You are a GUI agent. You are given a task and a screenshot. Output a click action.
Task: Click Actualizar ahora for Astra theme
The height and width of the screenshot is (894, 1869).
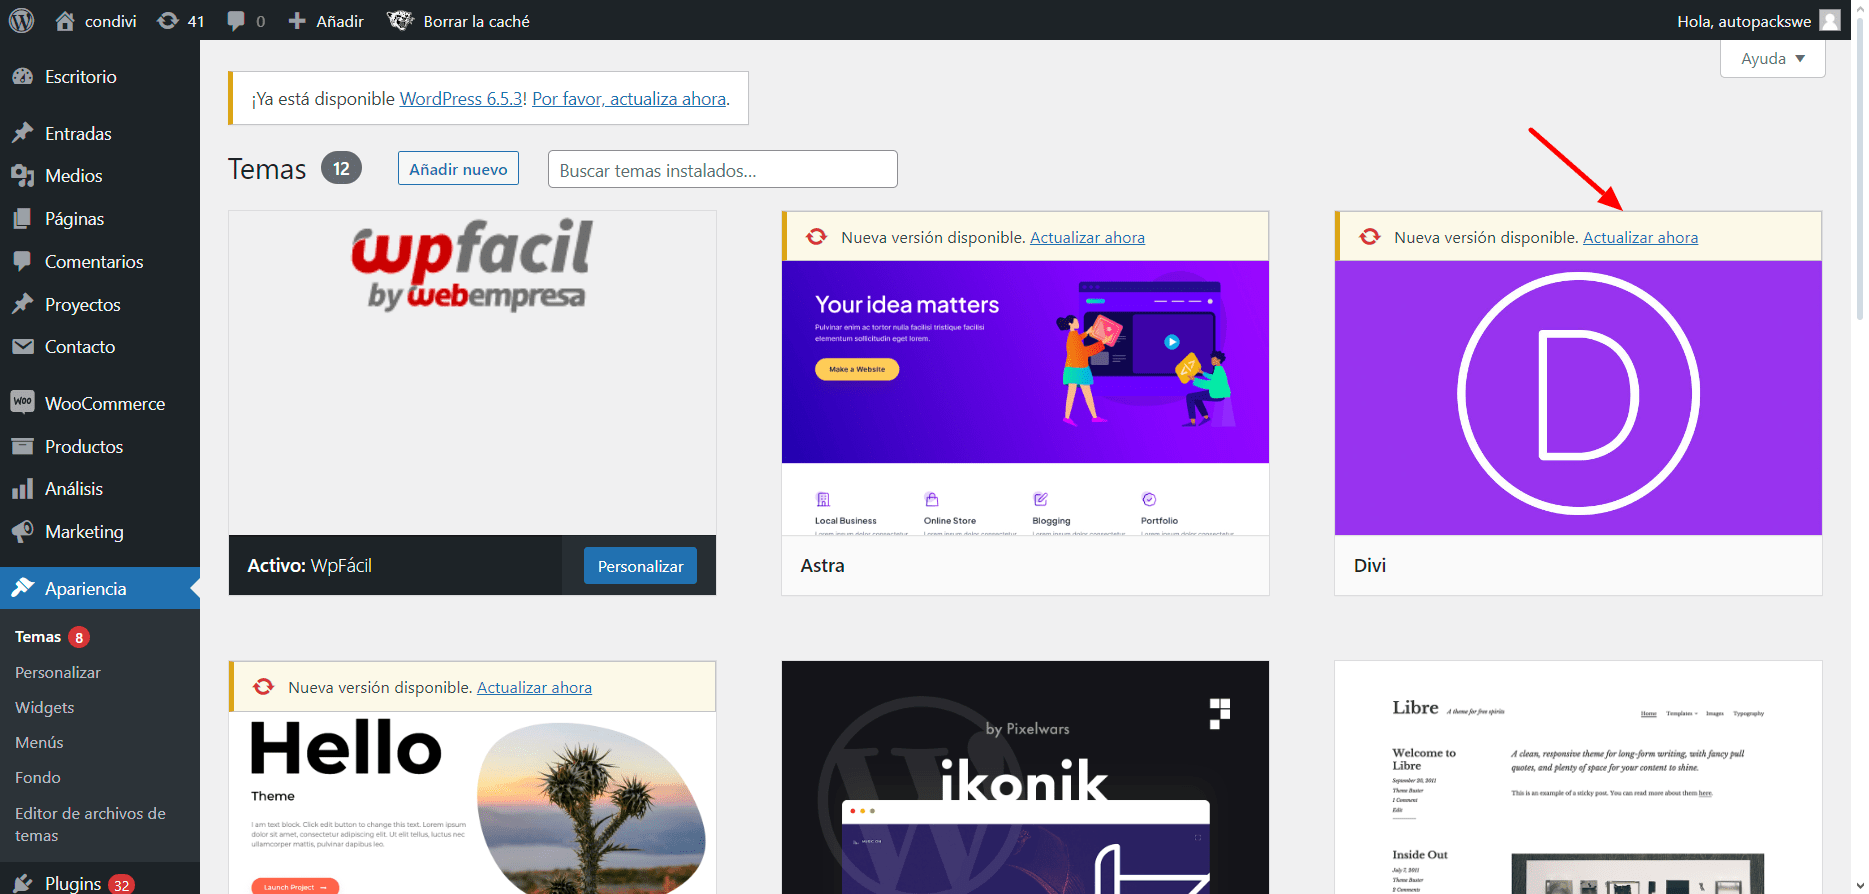click(1087, 238)
